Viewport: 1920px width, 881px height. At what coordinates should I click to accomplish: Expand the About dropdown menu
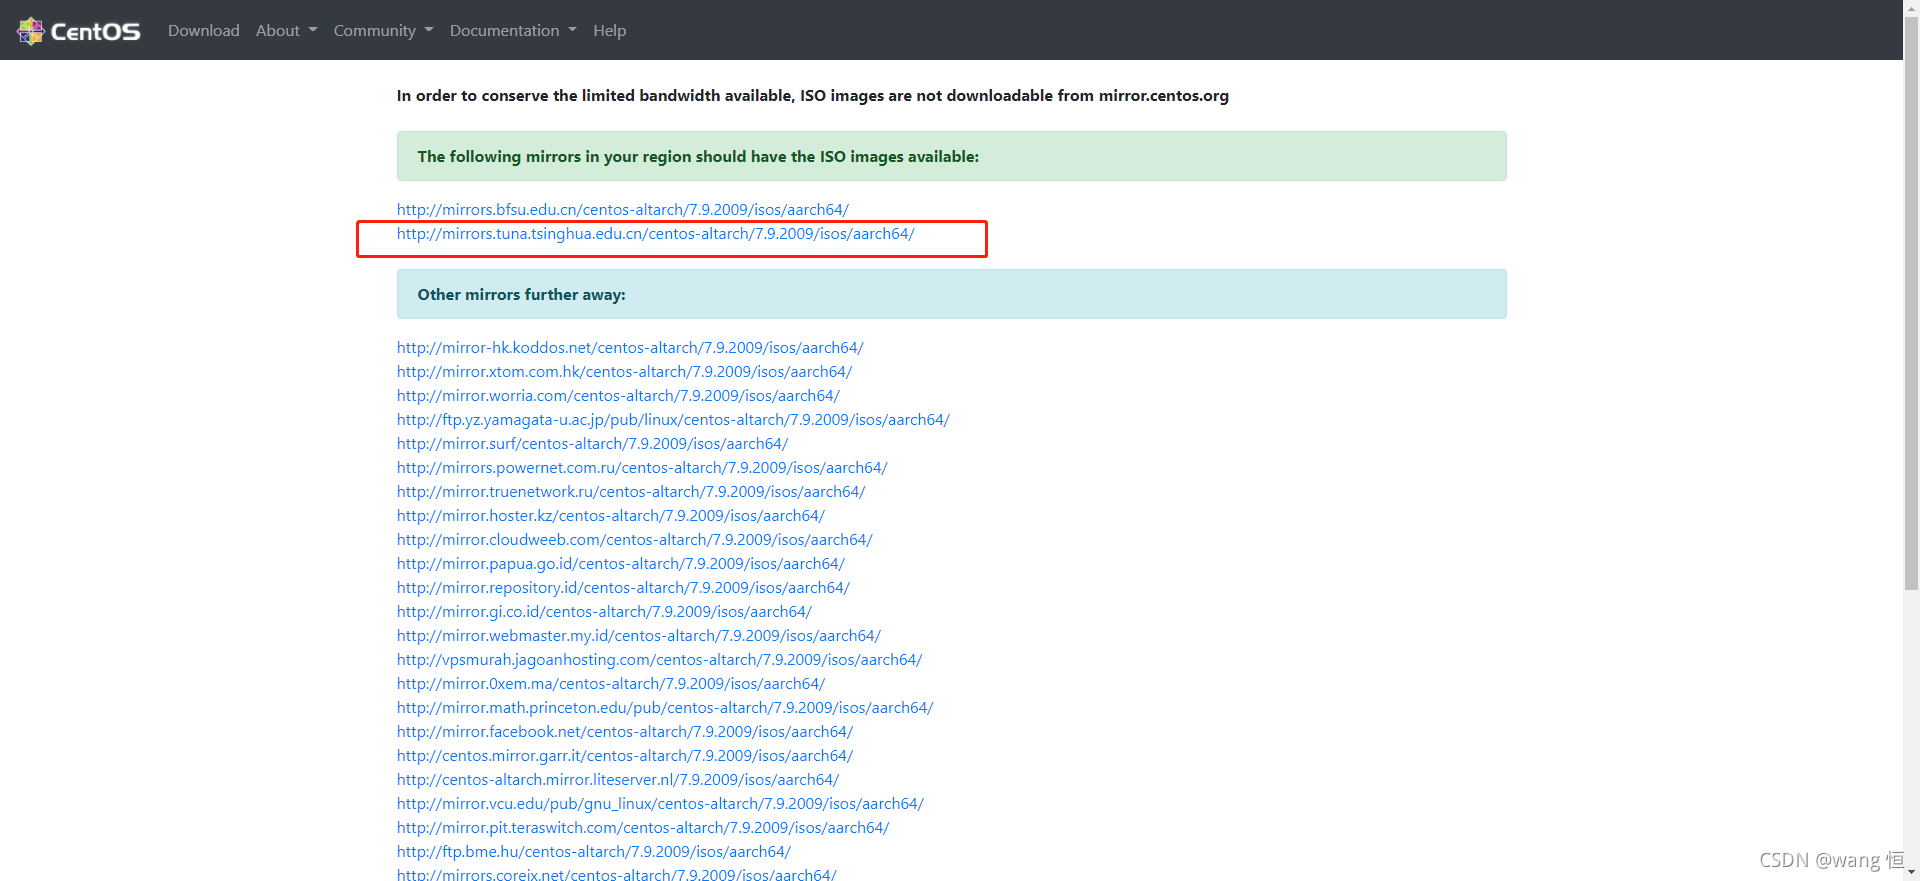click(286, 31)
